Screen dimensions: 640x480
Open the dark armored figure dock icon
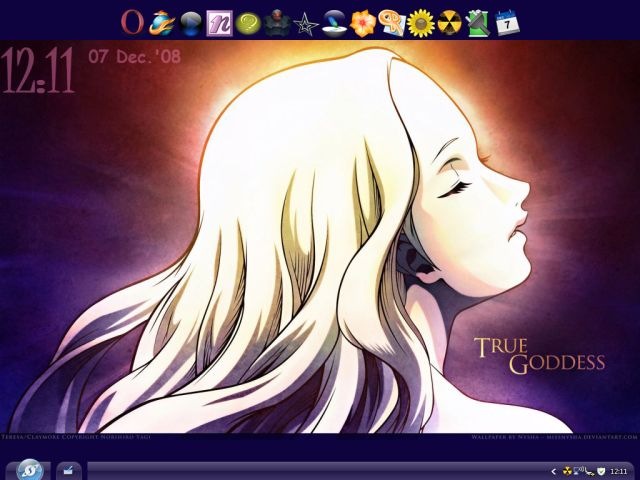click(x=277, y=24)
